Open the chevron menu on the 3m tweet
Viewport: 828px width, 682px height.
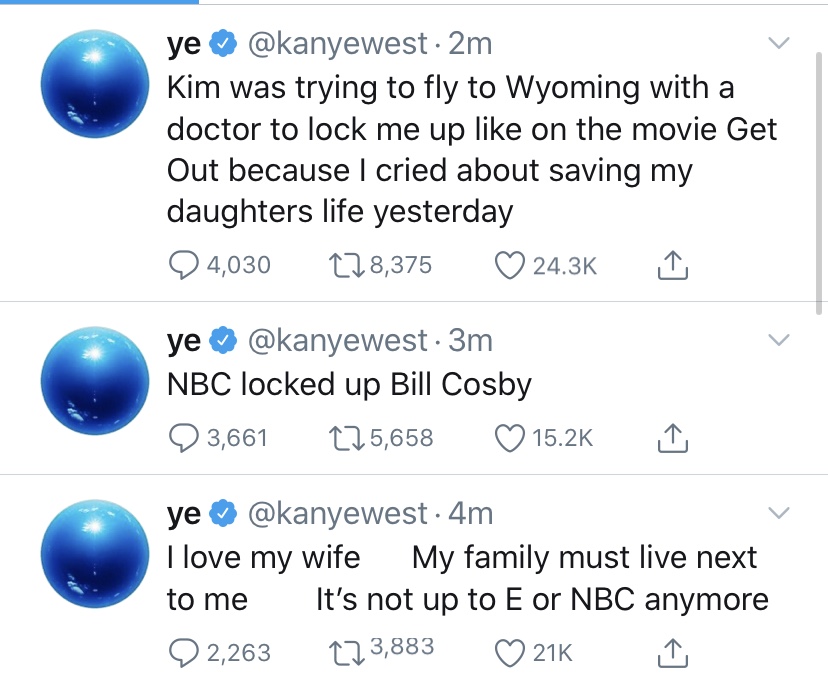[x=779, y=340]
